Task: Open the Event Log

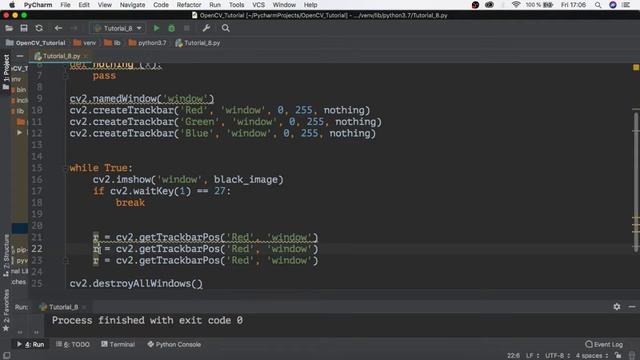Action: (604, 344)
